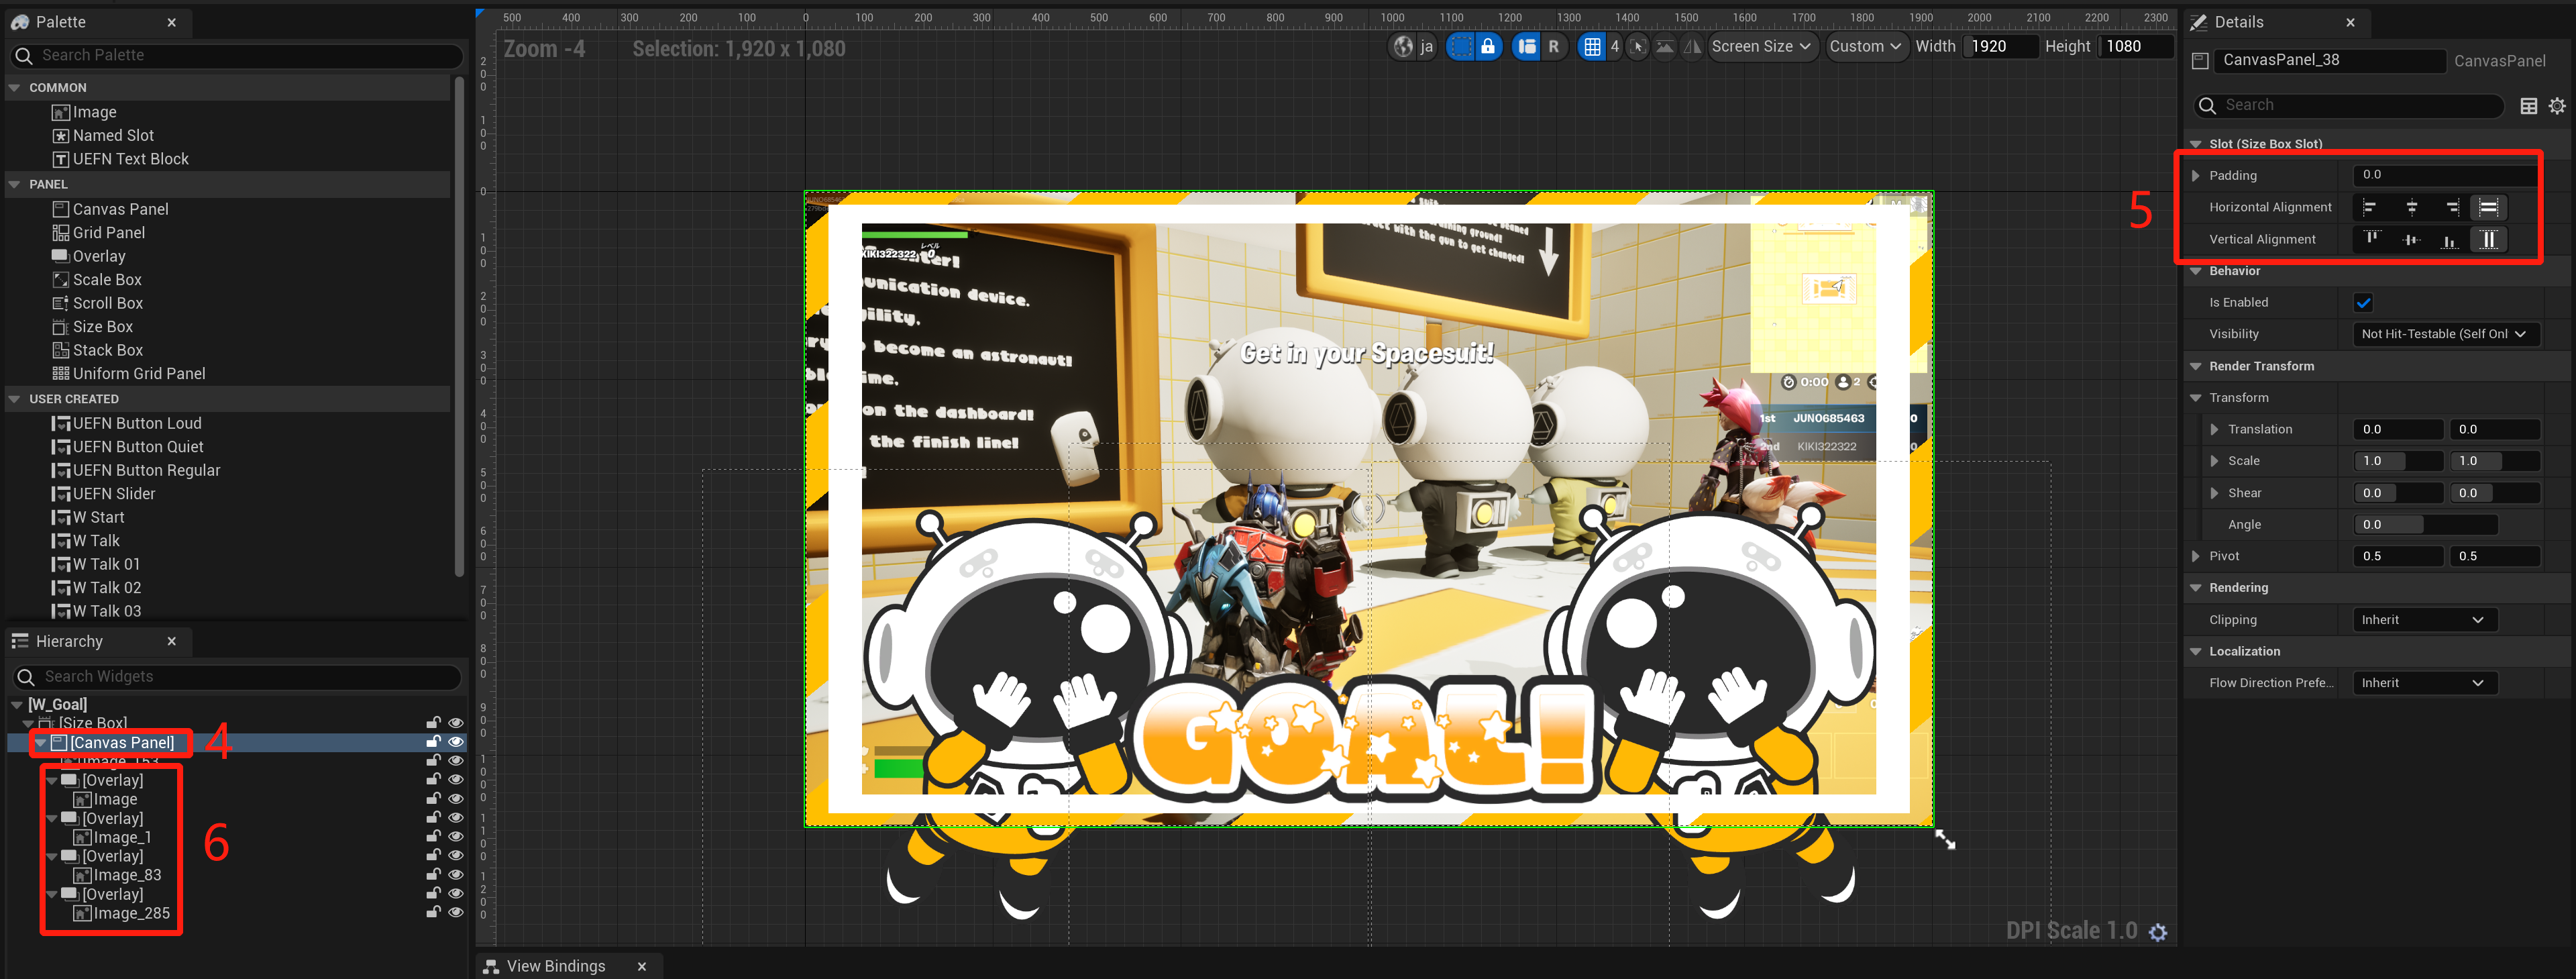Viewport: 2576px width, 979px height.
Task: Uncheck the Is Enabled checkbox
Action: pyautogui.click(x=2363, y=302)
